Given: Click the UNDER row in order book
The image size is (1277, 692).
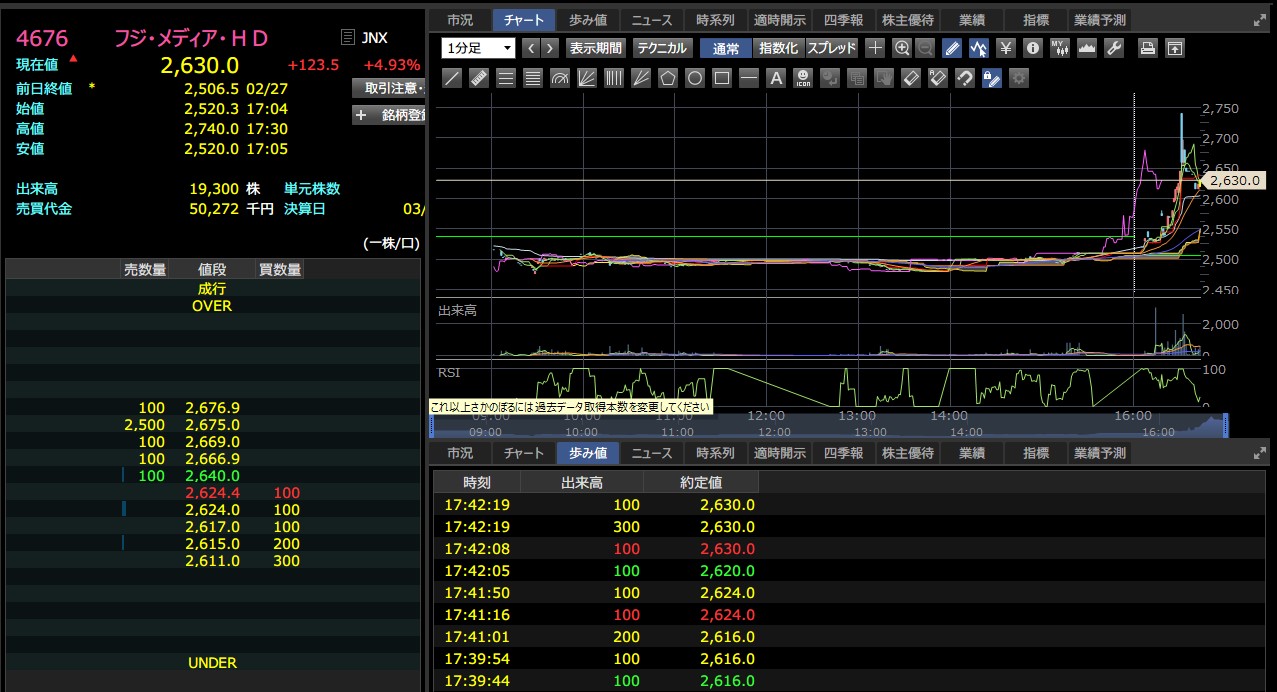Looking at the screenshot, I should coord(212,663).
